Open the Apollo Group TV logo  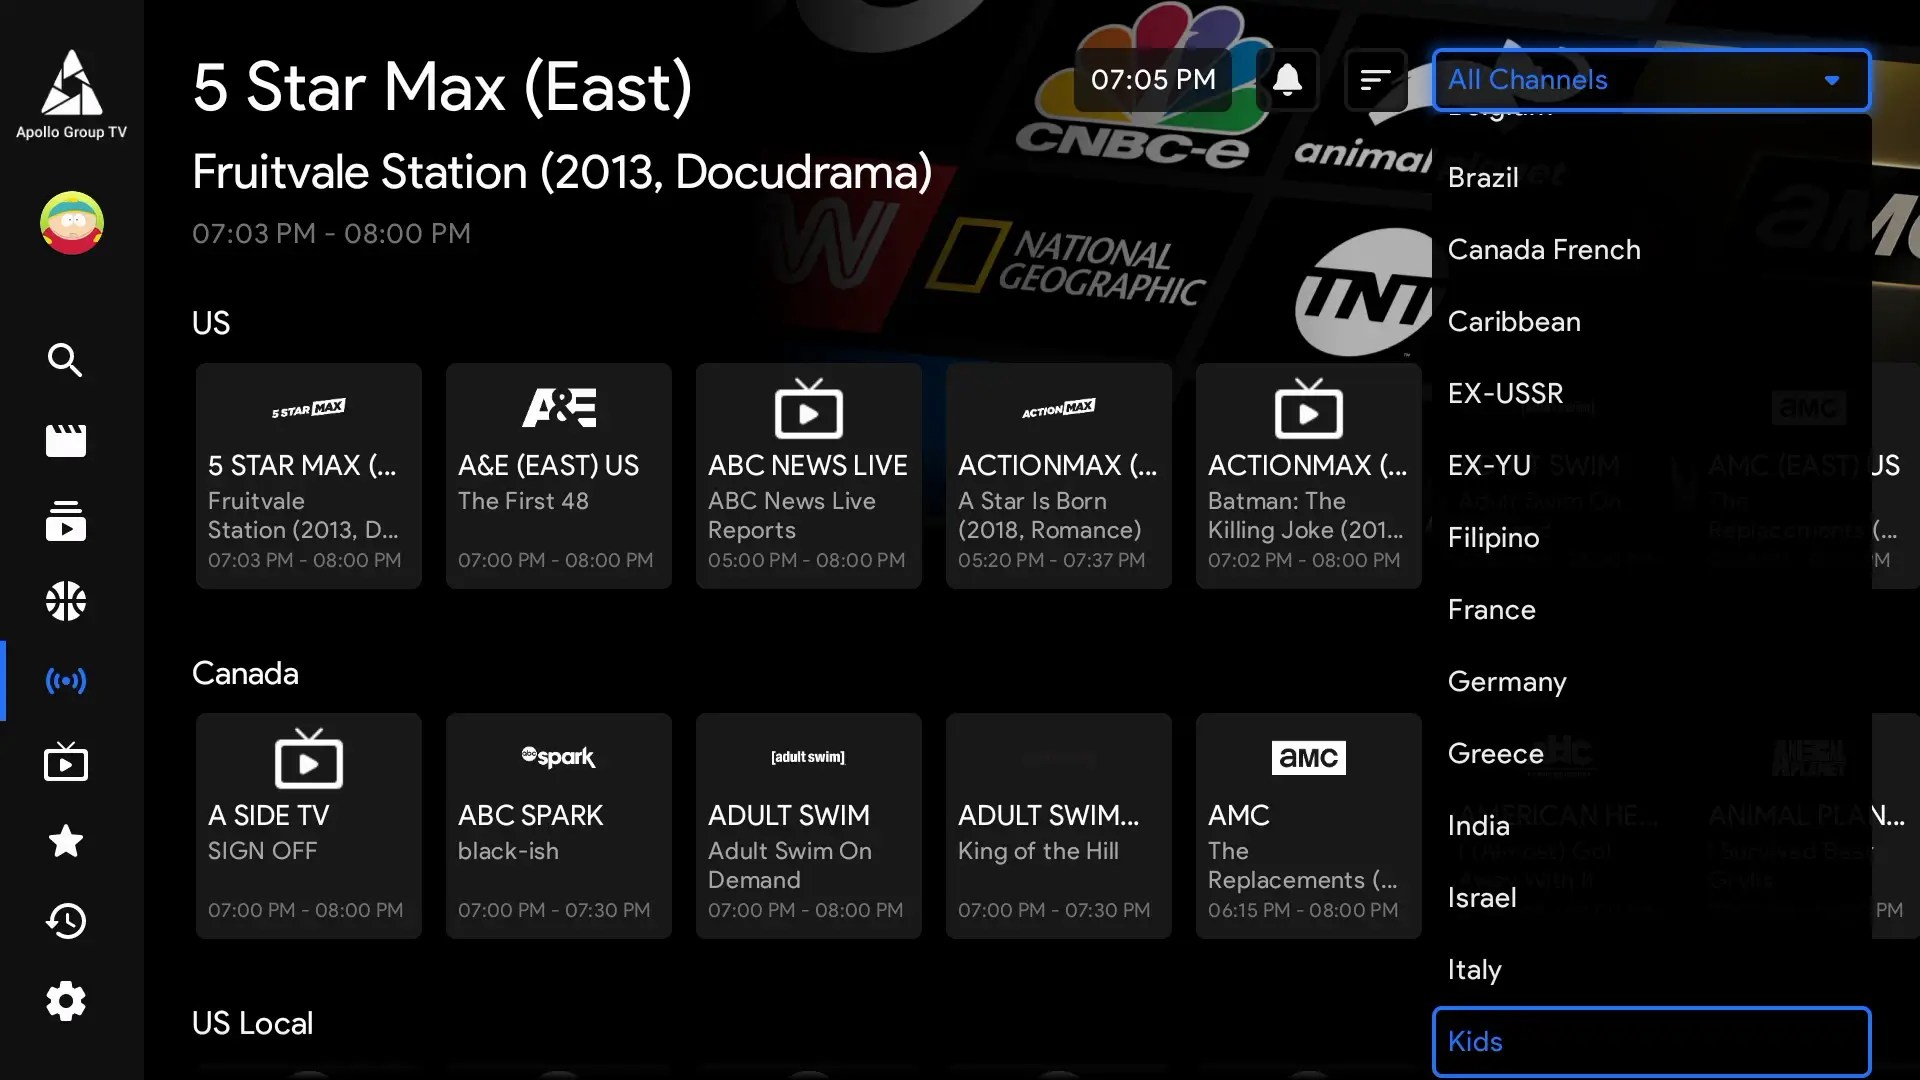[x=71, y=95]
